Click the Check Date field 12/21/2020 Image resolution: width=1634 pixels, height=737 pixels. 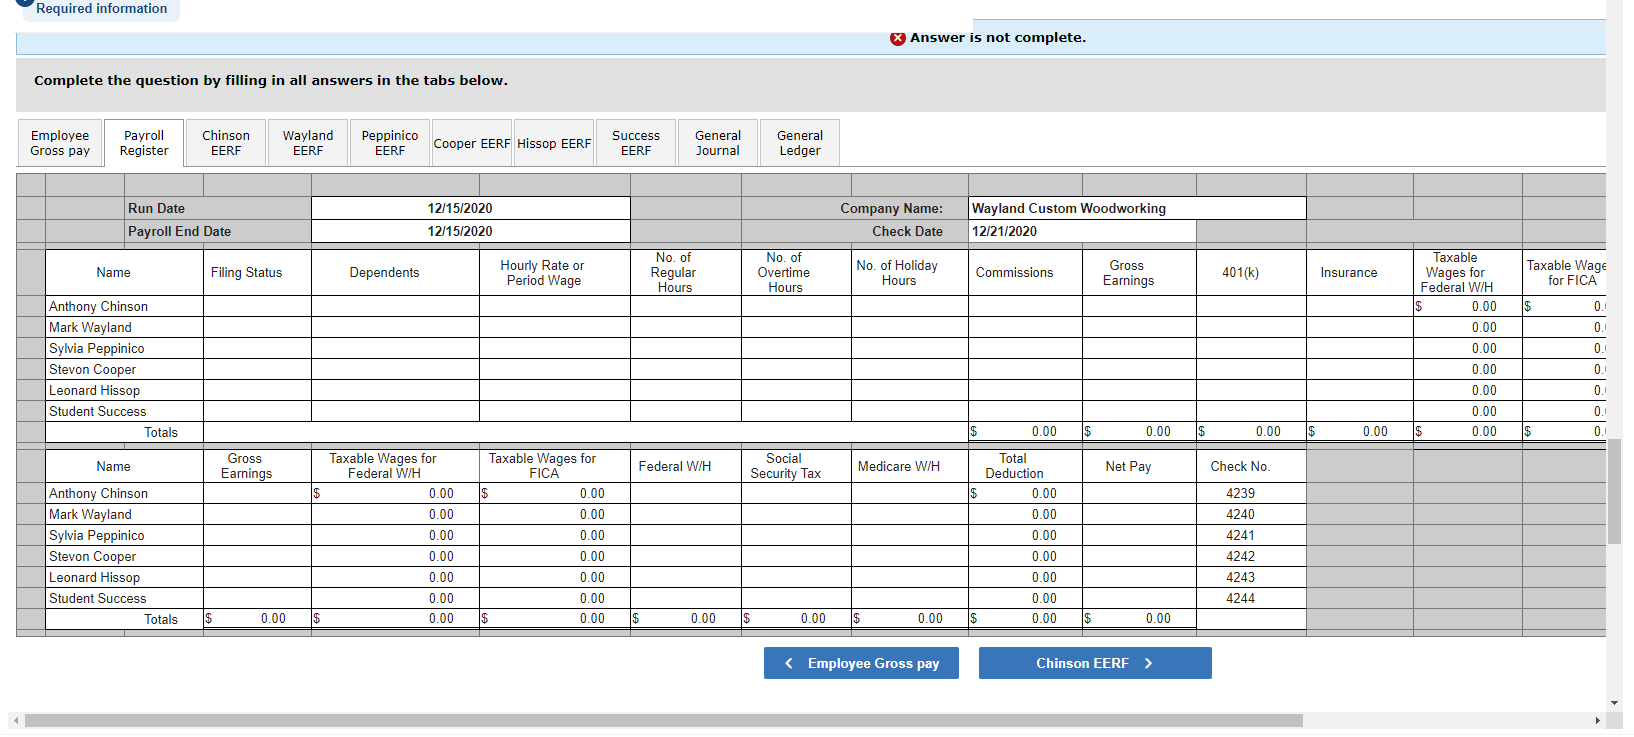[x=1082, y=231]
